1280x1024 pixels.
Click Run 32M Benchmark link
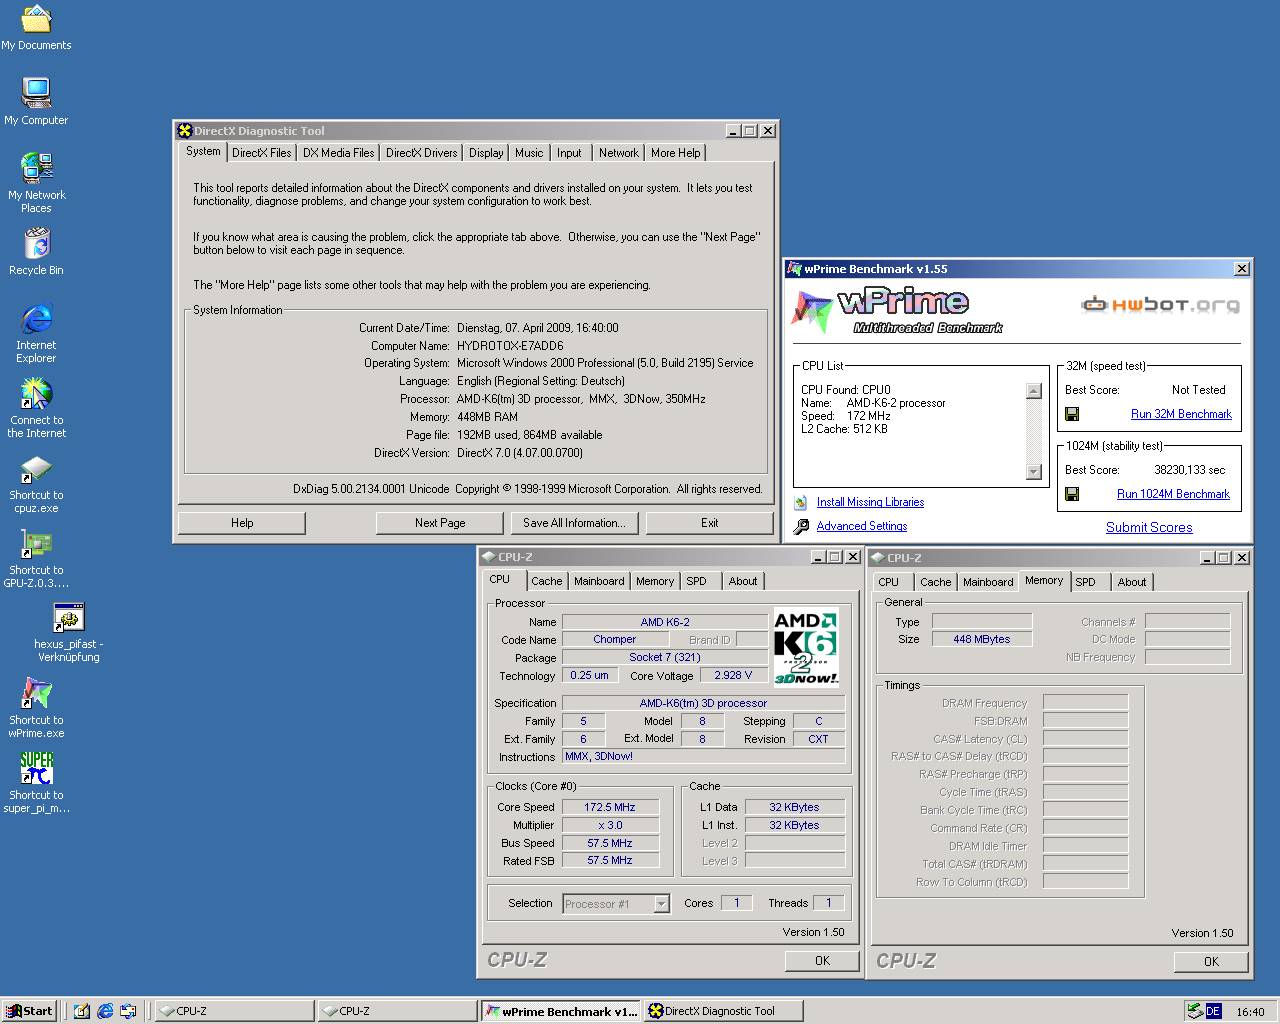pyautogui.click(x=1181, y=414)
